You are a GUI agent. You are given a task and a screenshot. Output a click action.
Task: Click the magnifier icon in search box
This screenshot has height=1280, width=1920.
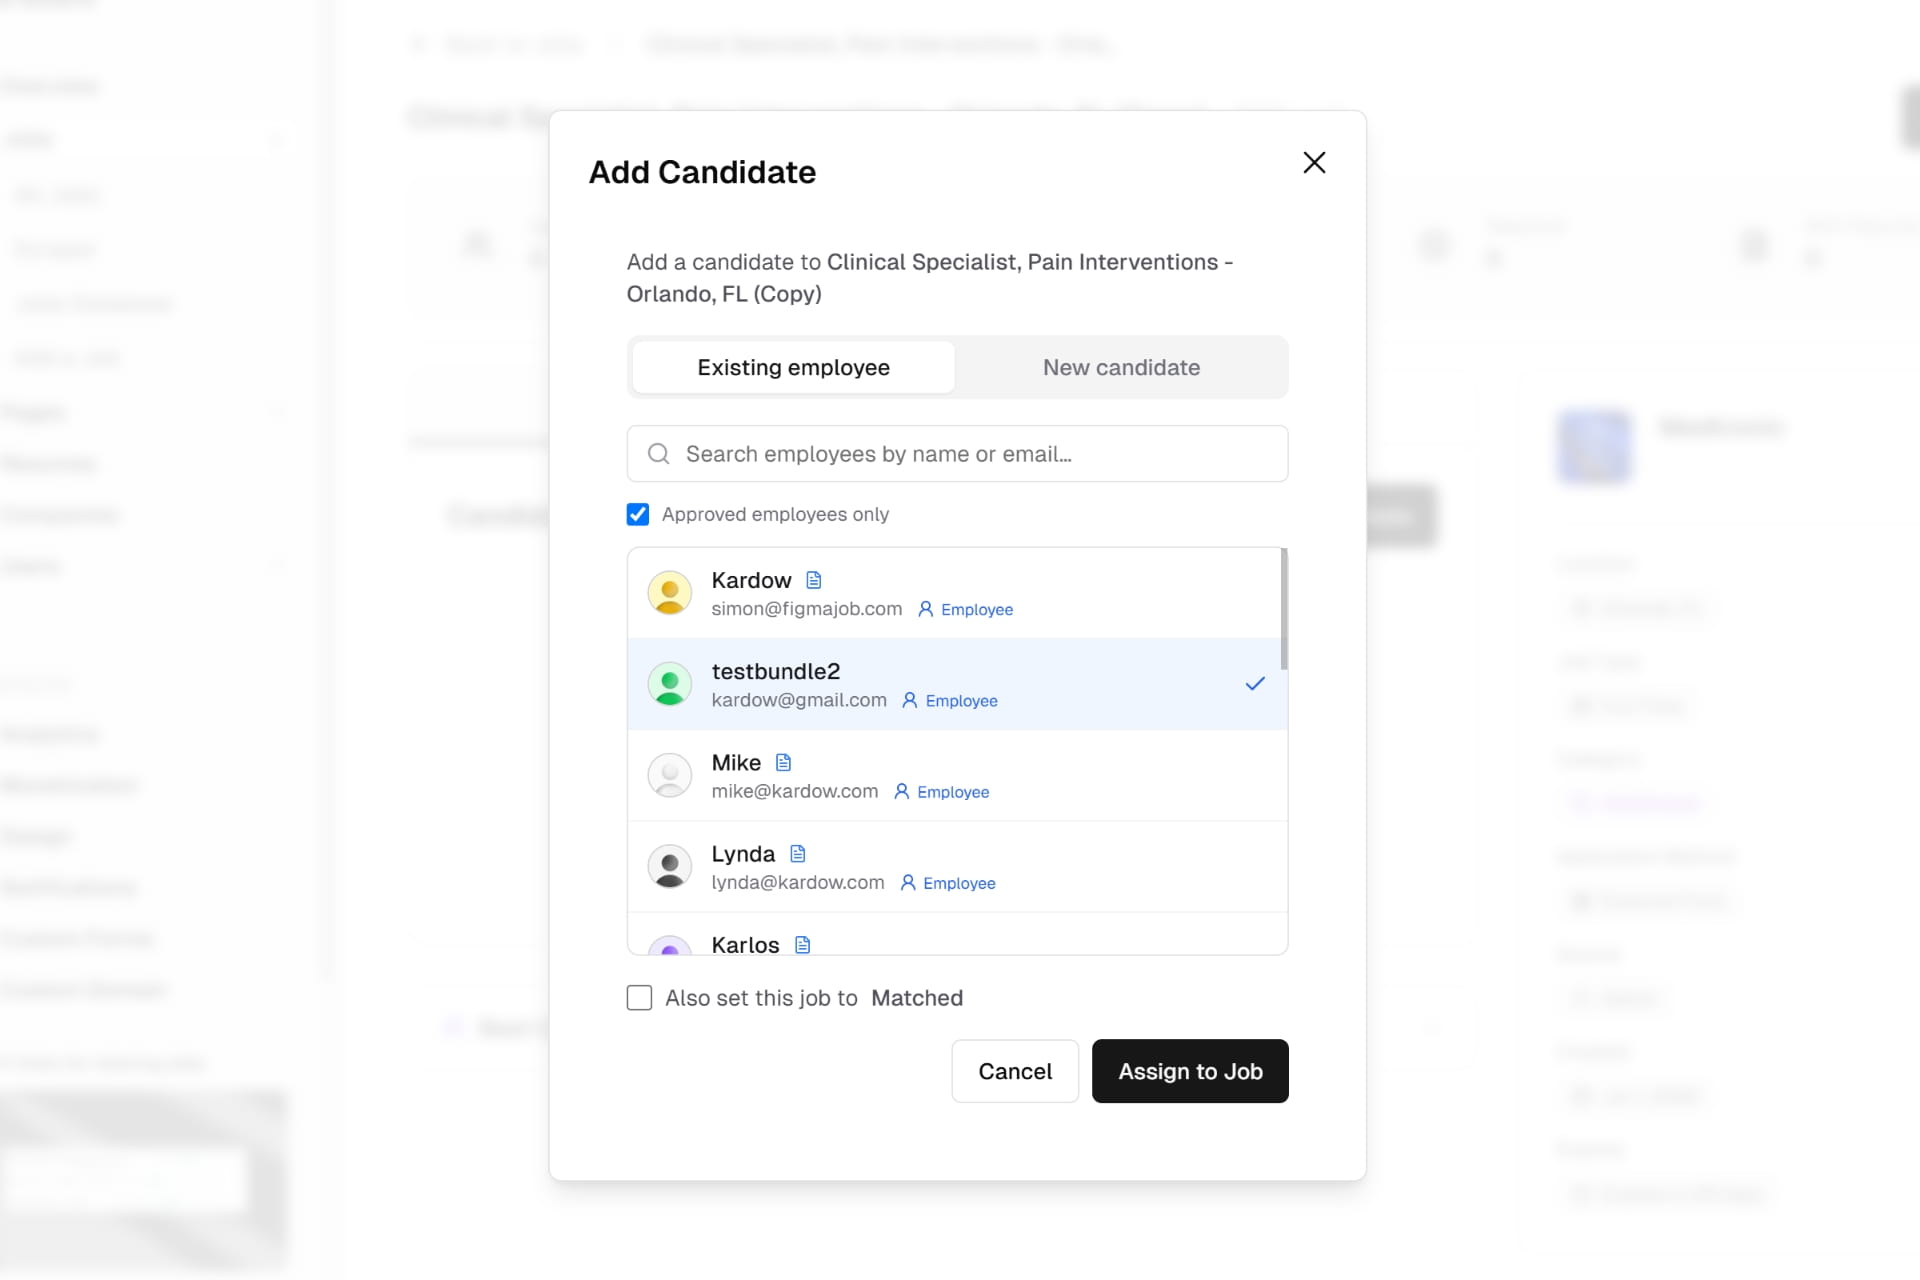point(658,454)
